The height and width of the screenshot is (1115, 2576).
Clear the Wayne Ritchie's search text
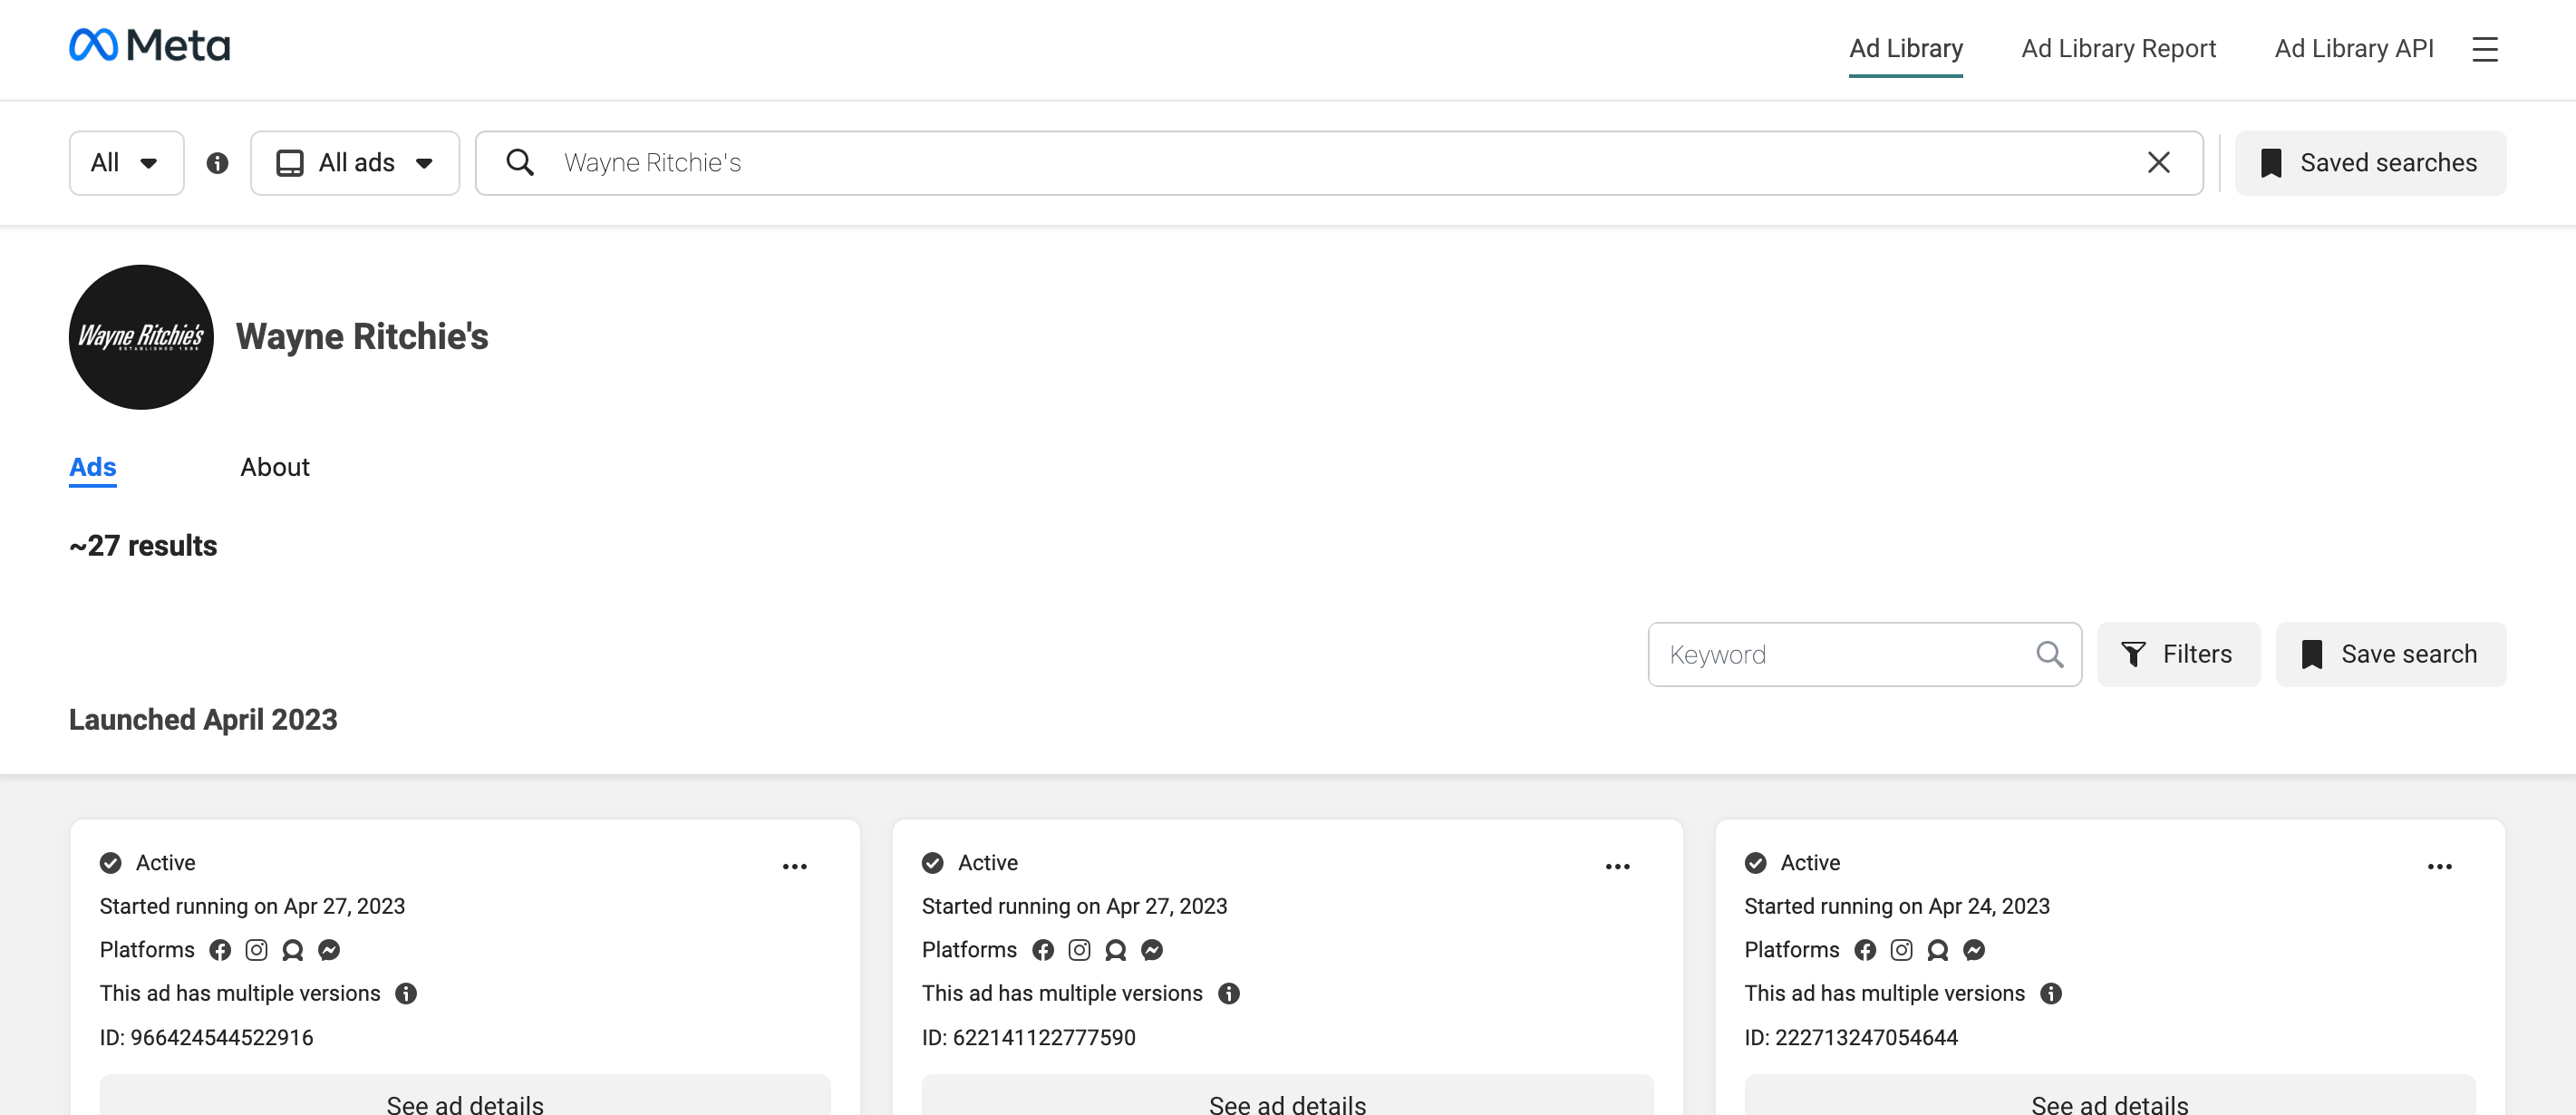point(2158,163)
